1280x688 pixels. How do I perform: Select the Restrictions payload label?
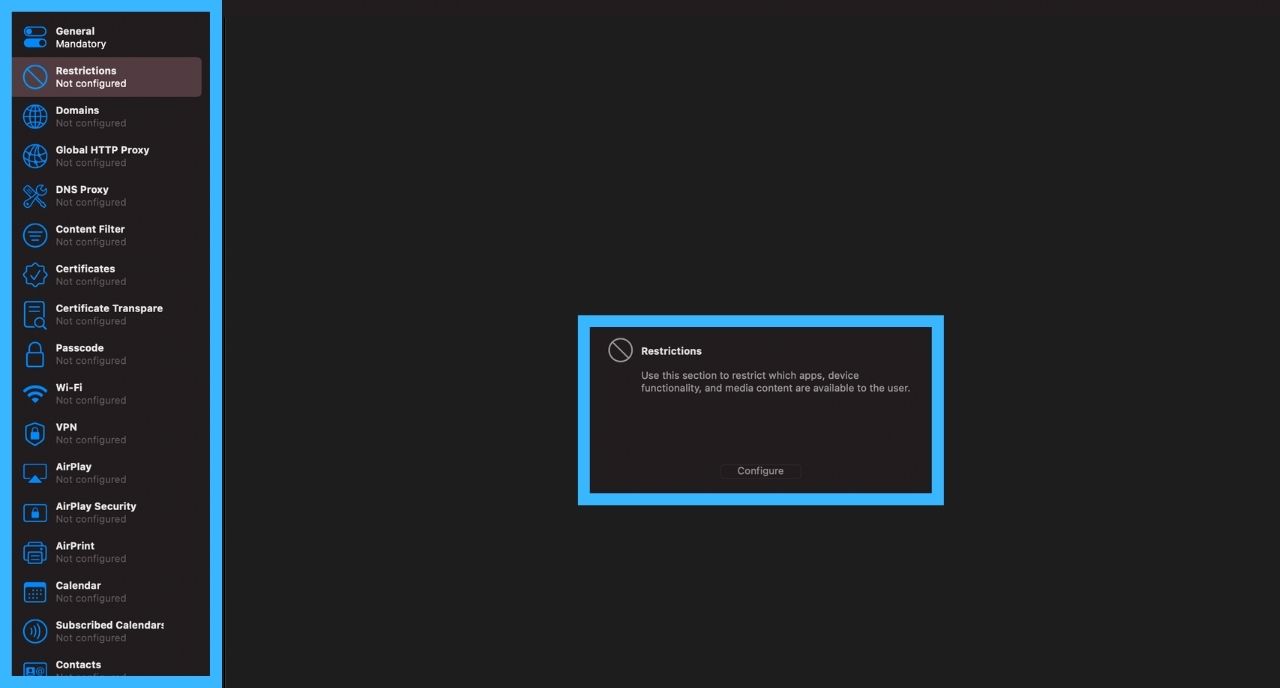coord(86,71)
